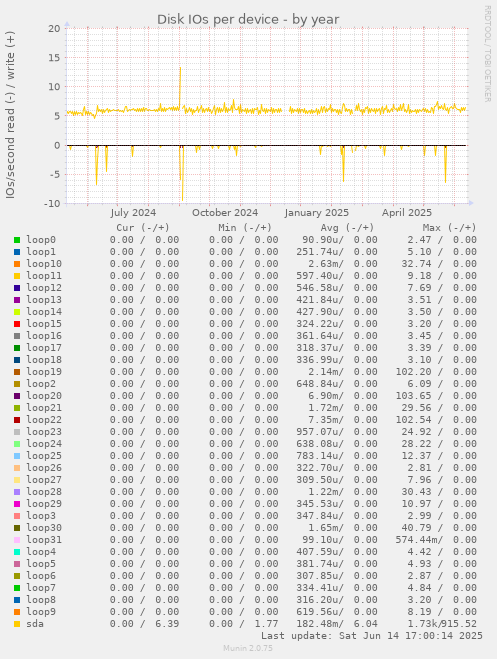This screenshot has width=497, height=659.
Task: Click the 'Cur (-/+)' column header
Action: 143,228
